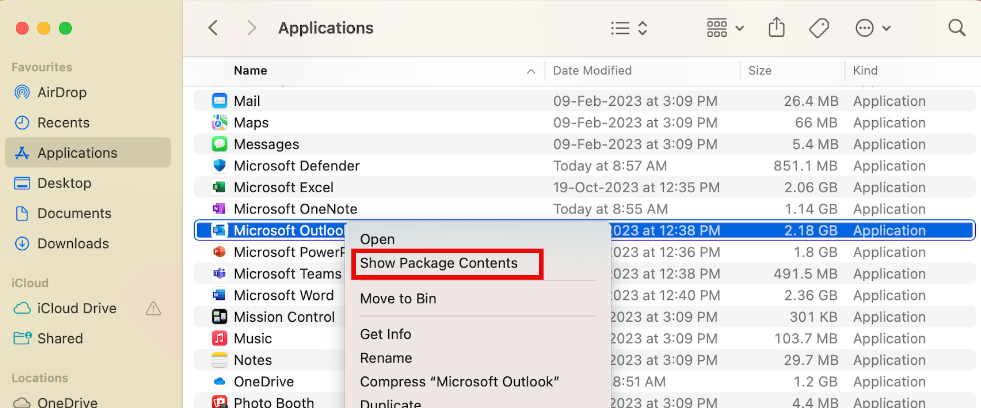Select the Maps app icon
The image size is (981, 408).
pyautogui.click(x=219, y=123)
